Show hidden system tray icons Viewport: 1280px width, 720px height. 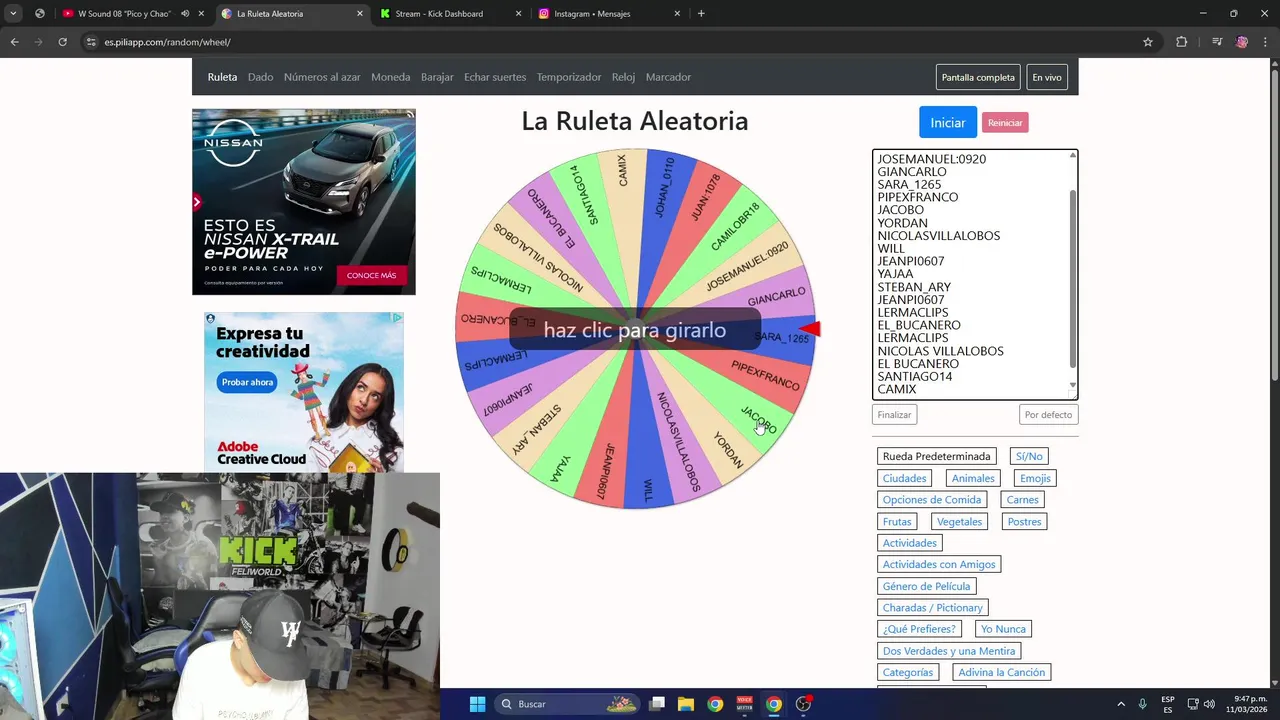[1121, 704]
